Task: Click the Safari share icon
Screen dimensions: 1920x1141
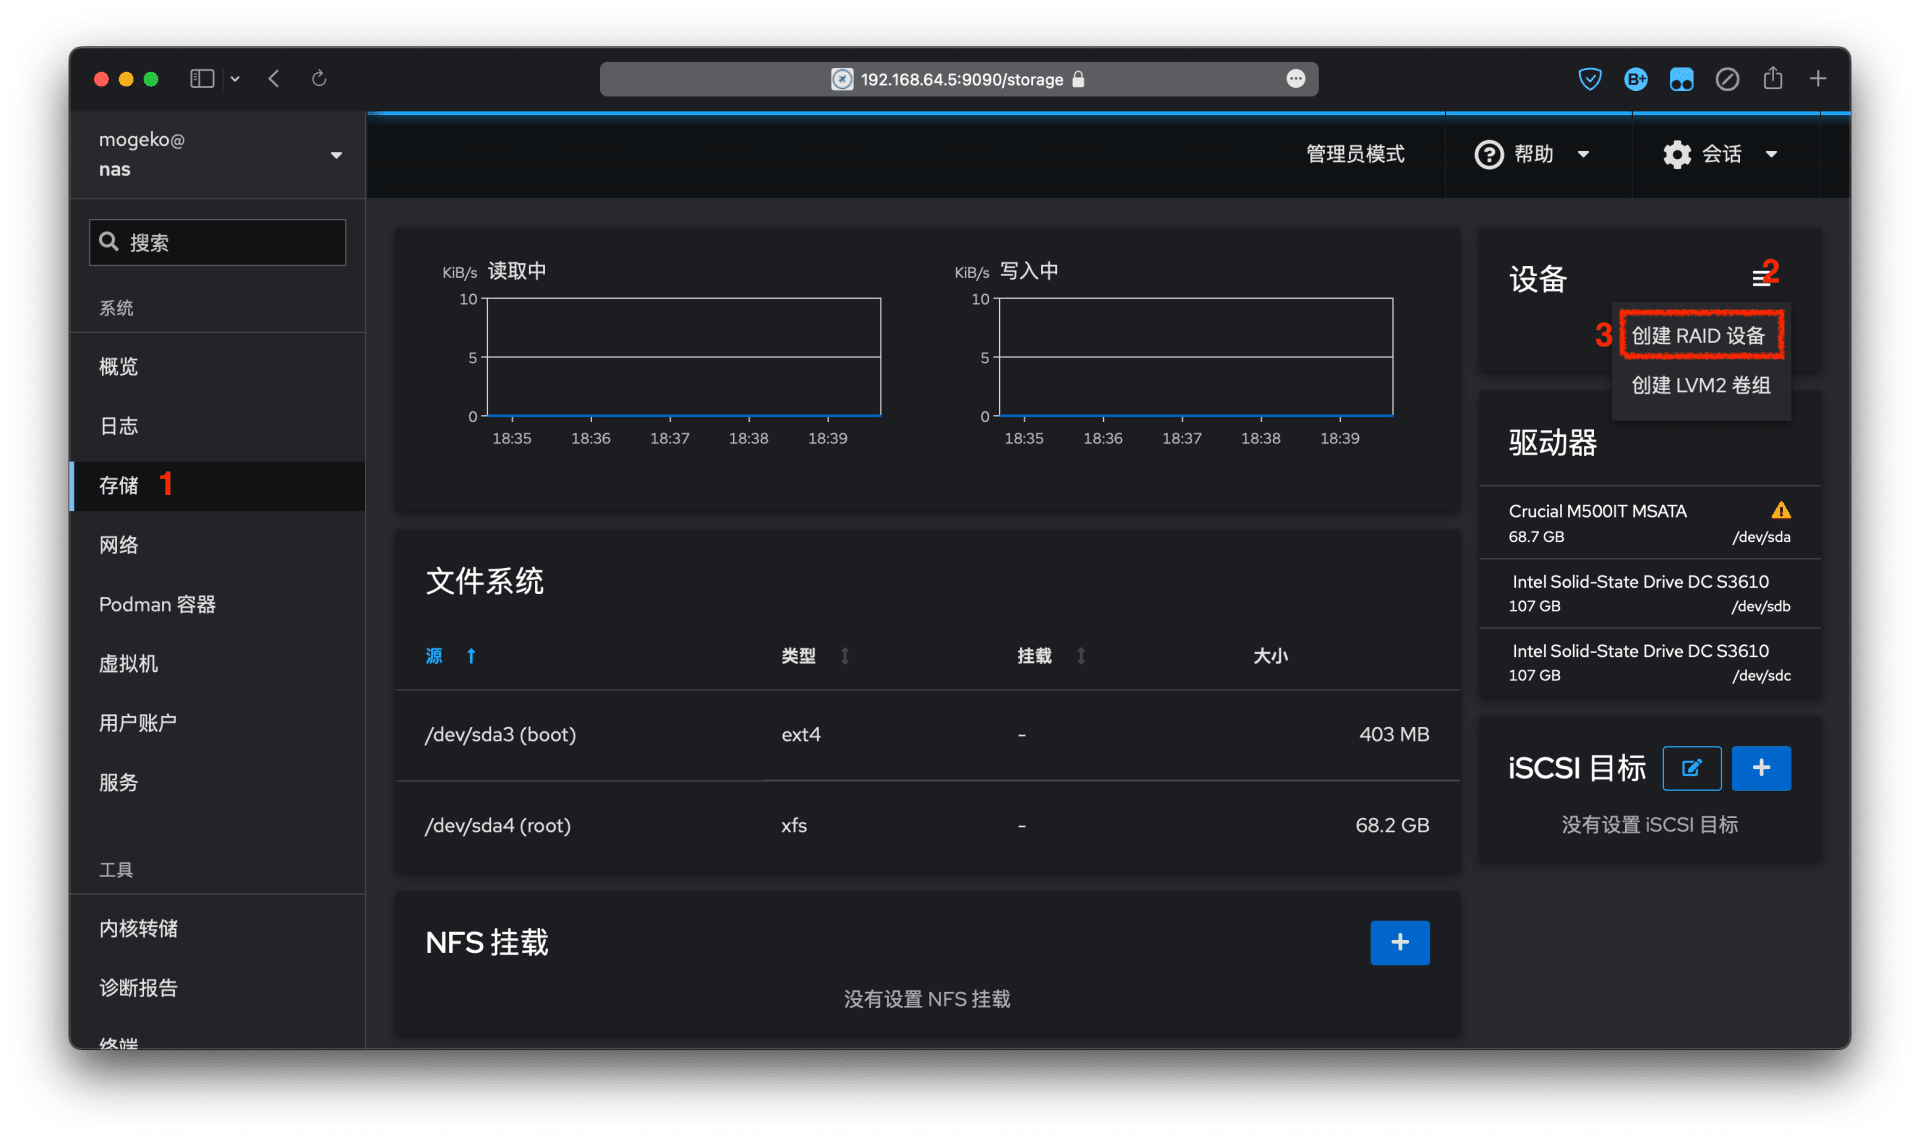Action: click(1772, 79)
